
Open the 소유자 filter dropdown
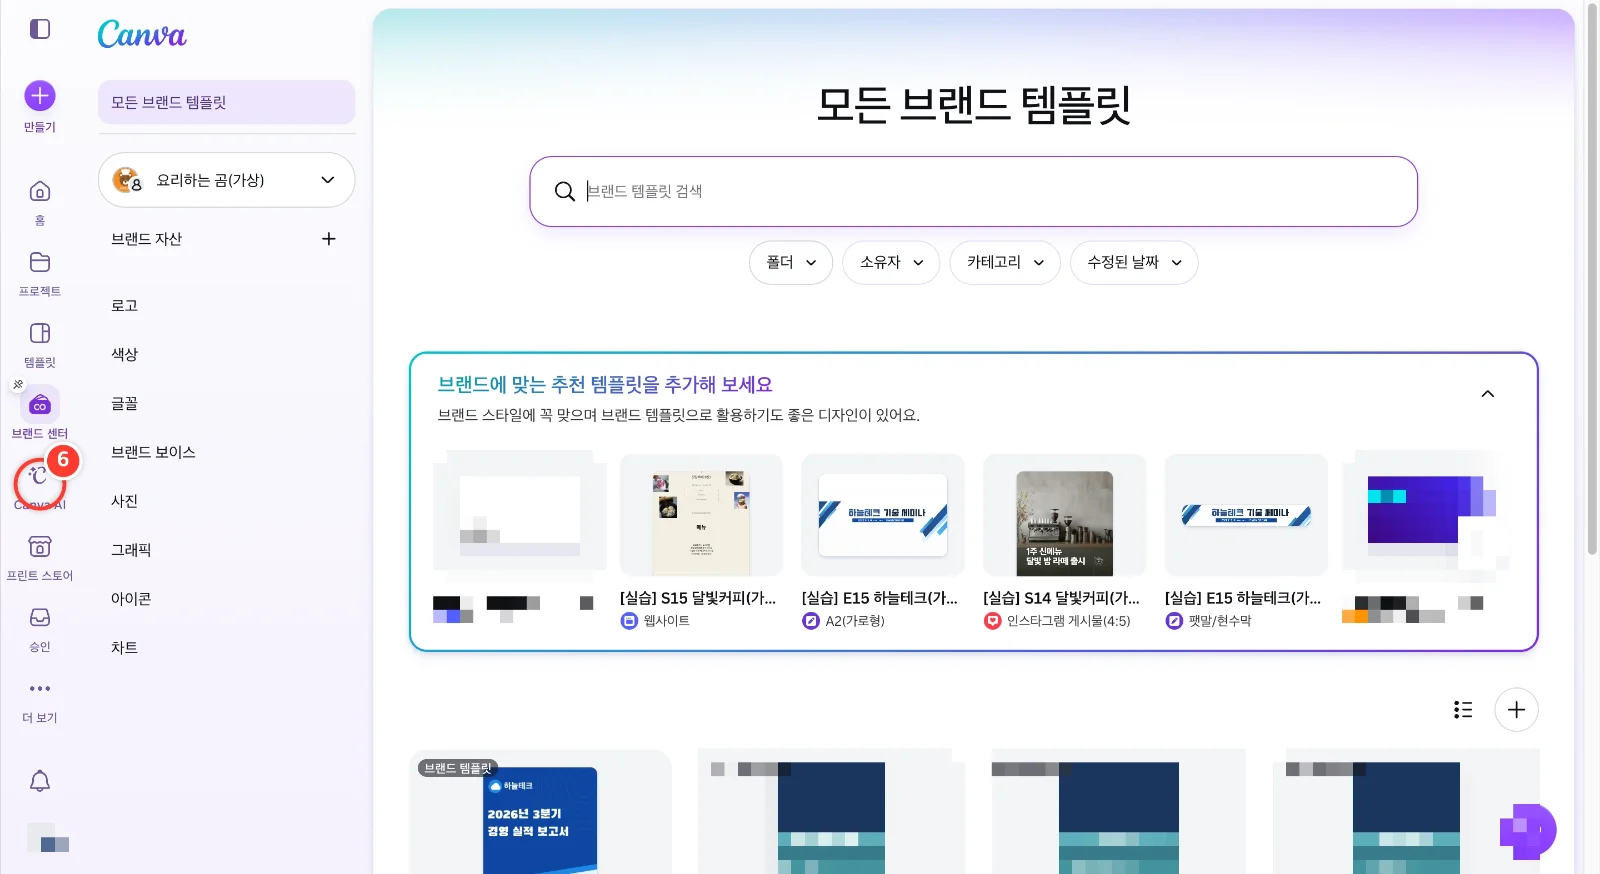[x=891, y=262]
